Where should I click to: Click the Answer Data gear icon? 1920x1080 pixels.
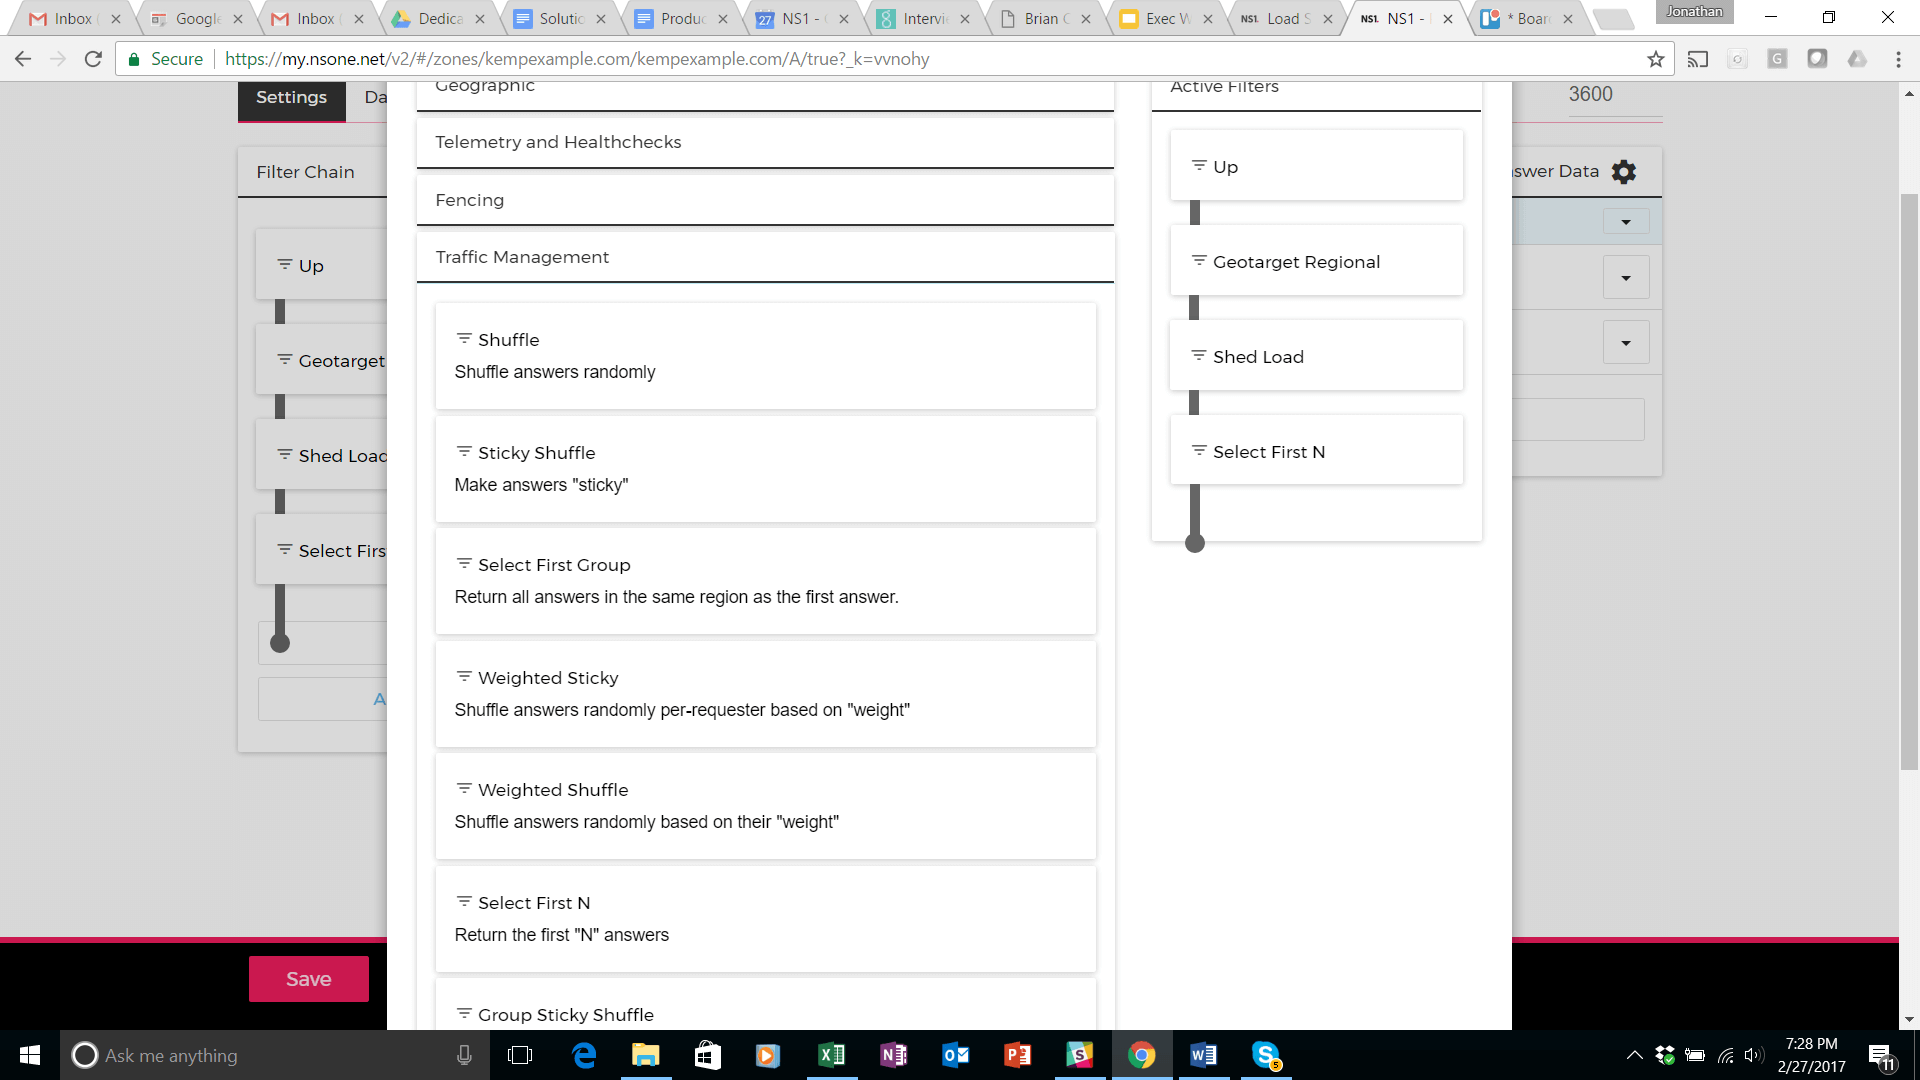point(1624,172)
